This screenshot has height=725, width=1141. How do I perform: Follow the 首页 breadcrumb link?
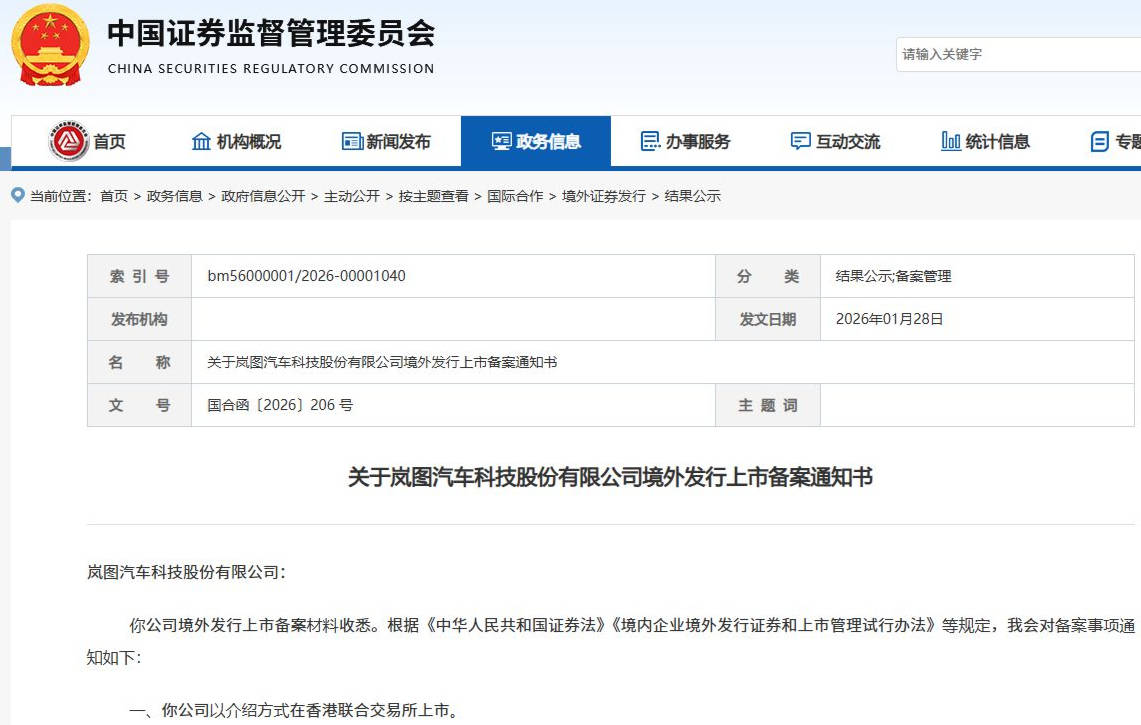point(114,196)
